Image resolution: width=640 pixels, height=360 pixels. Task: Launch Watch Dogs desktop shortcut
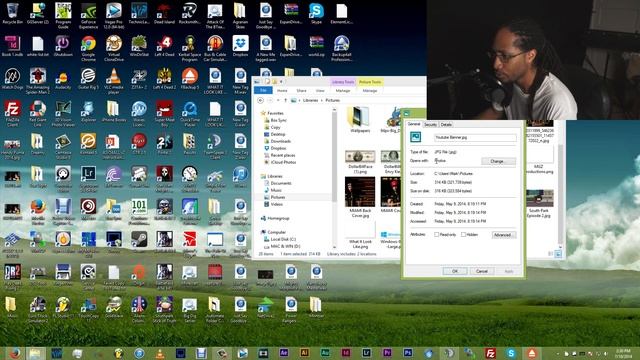pos(12,79)
